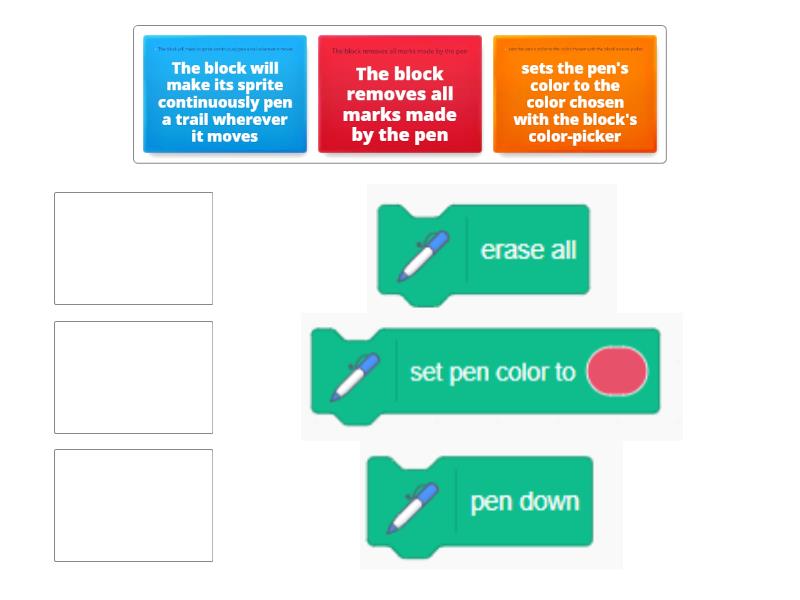Click the 'pen down' label text
Image resolution: width=800 pixels, height=600 pixels.
pos(525,502)
